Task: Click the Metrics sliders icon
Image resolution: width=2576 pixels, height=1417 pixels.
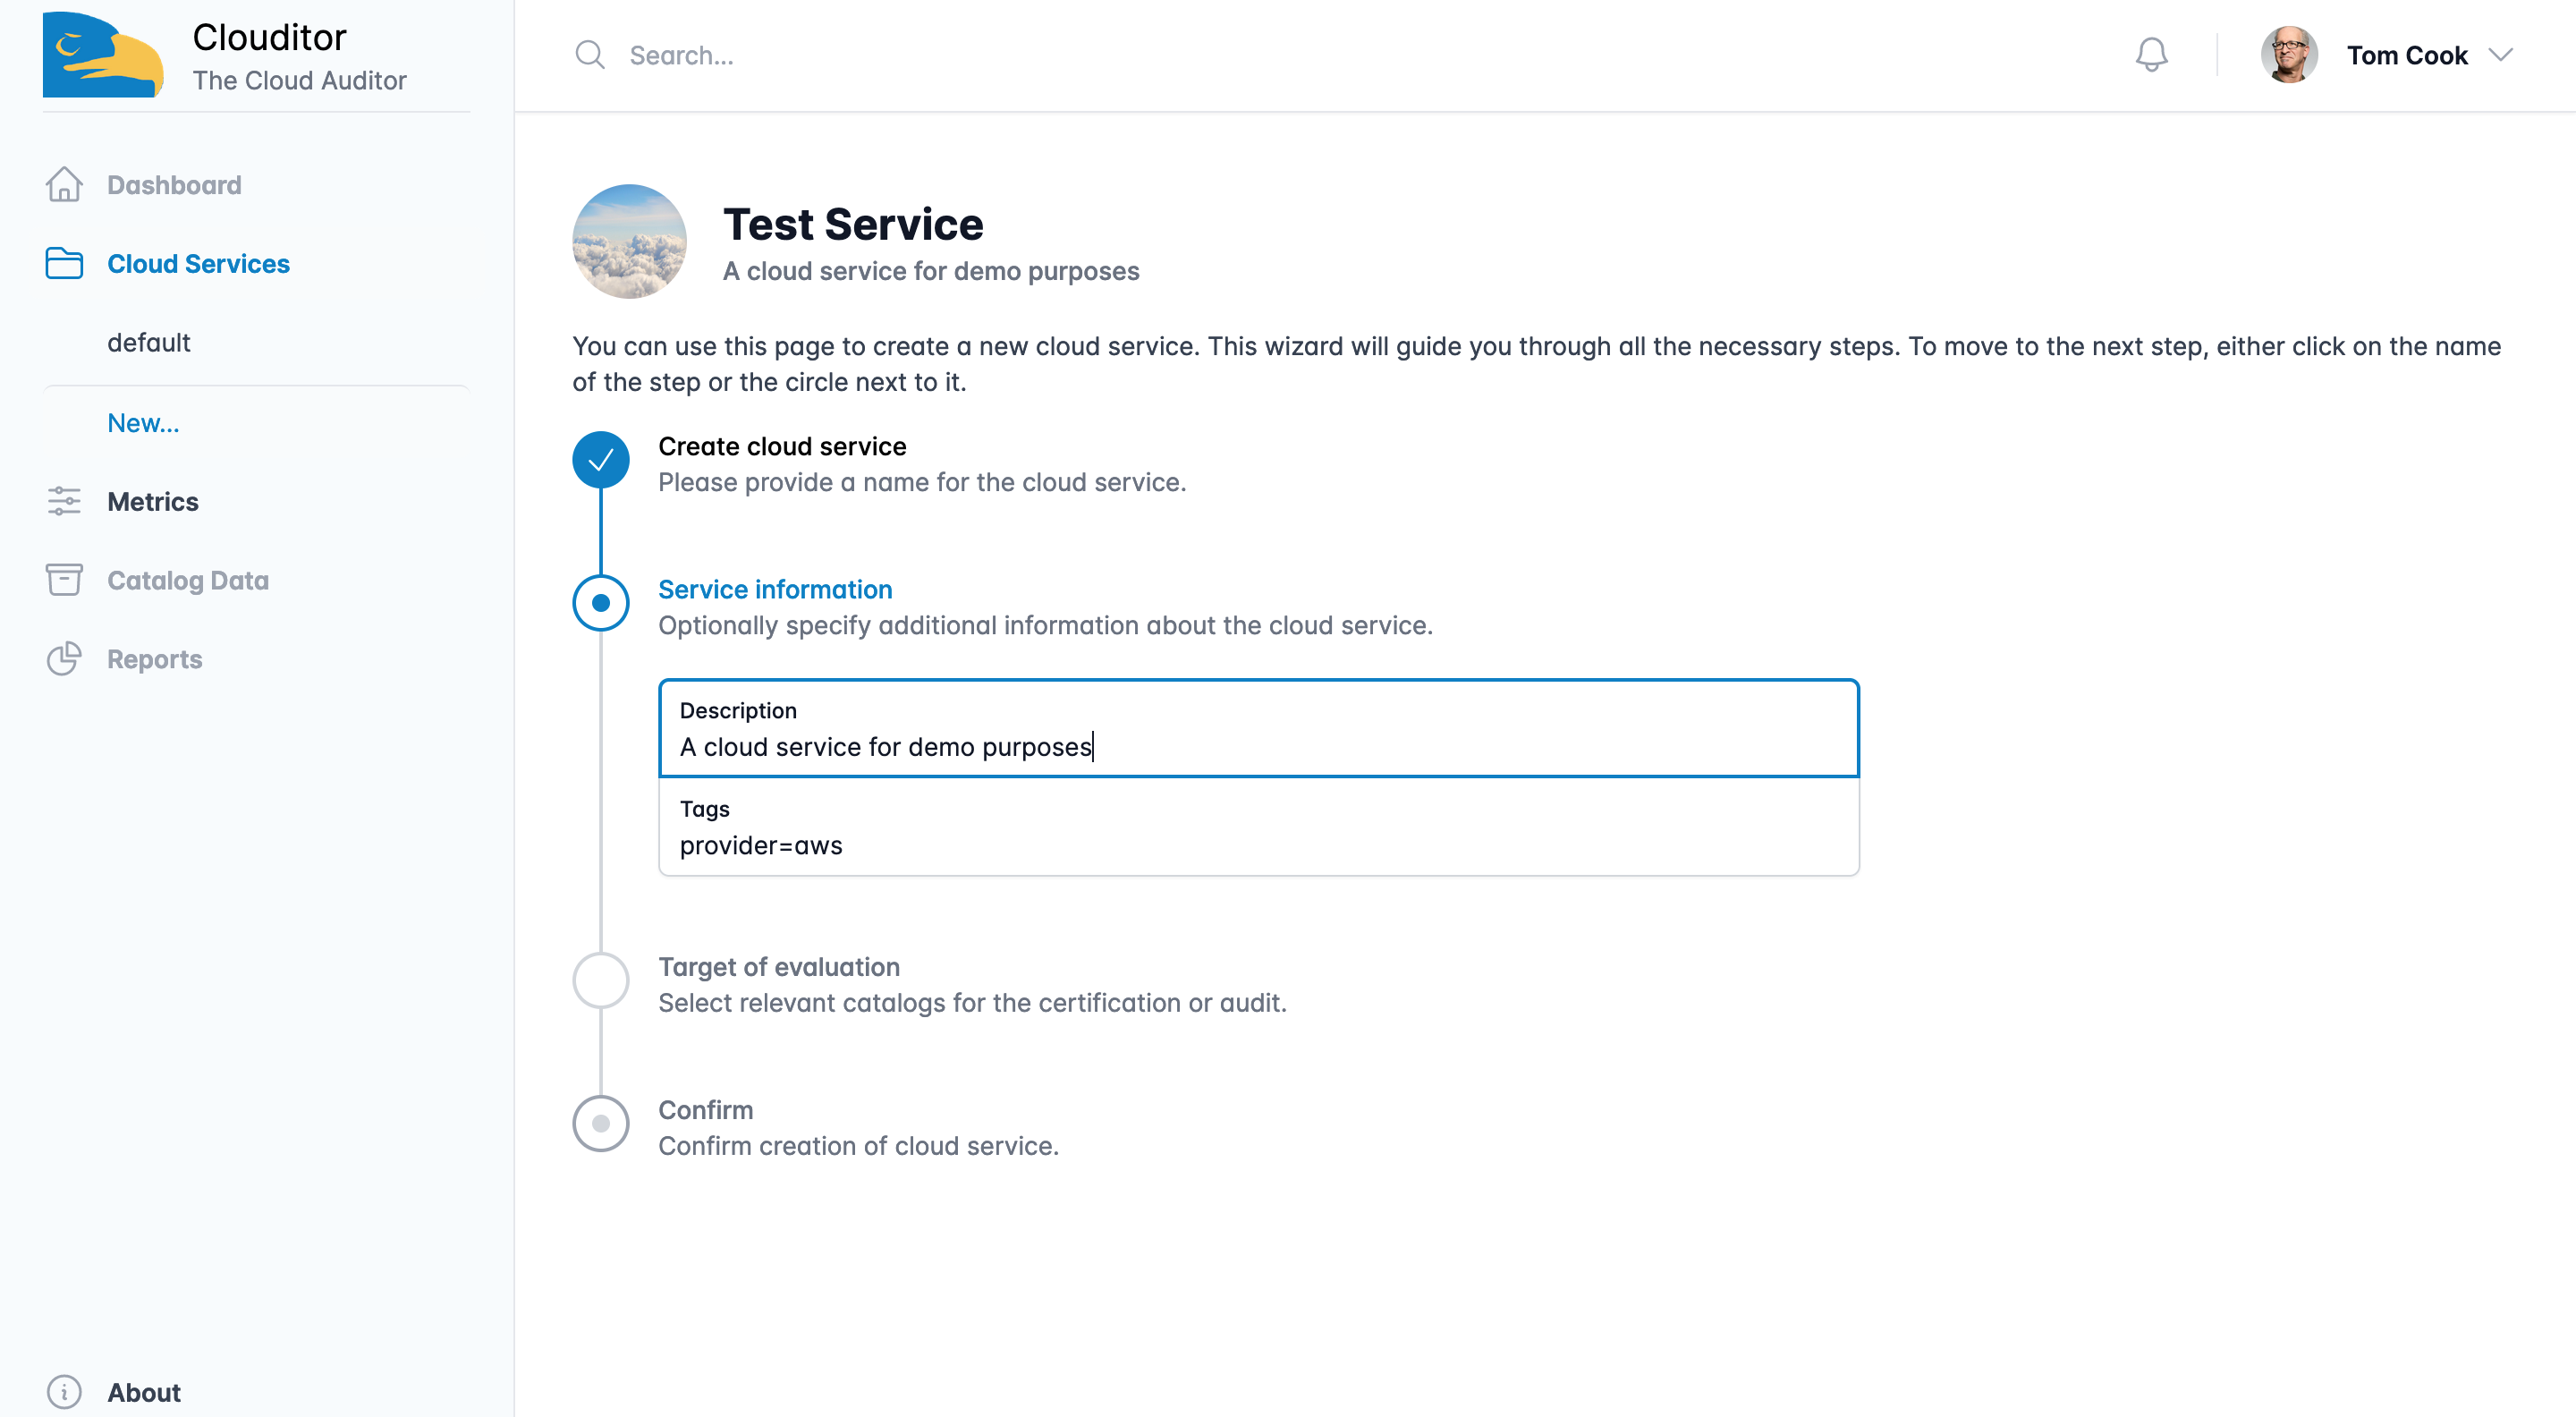Action: [64, 501]
